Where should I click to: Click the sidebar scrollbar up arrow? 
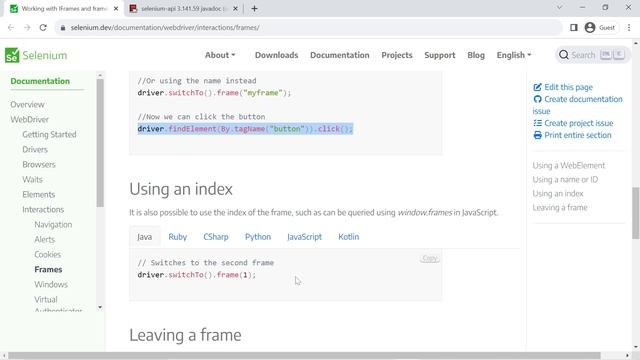100,76
